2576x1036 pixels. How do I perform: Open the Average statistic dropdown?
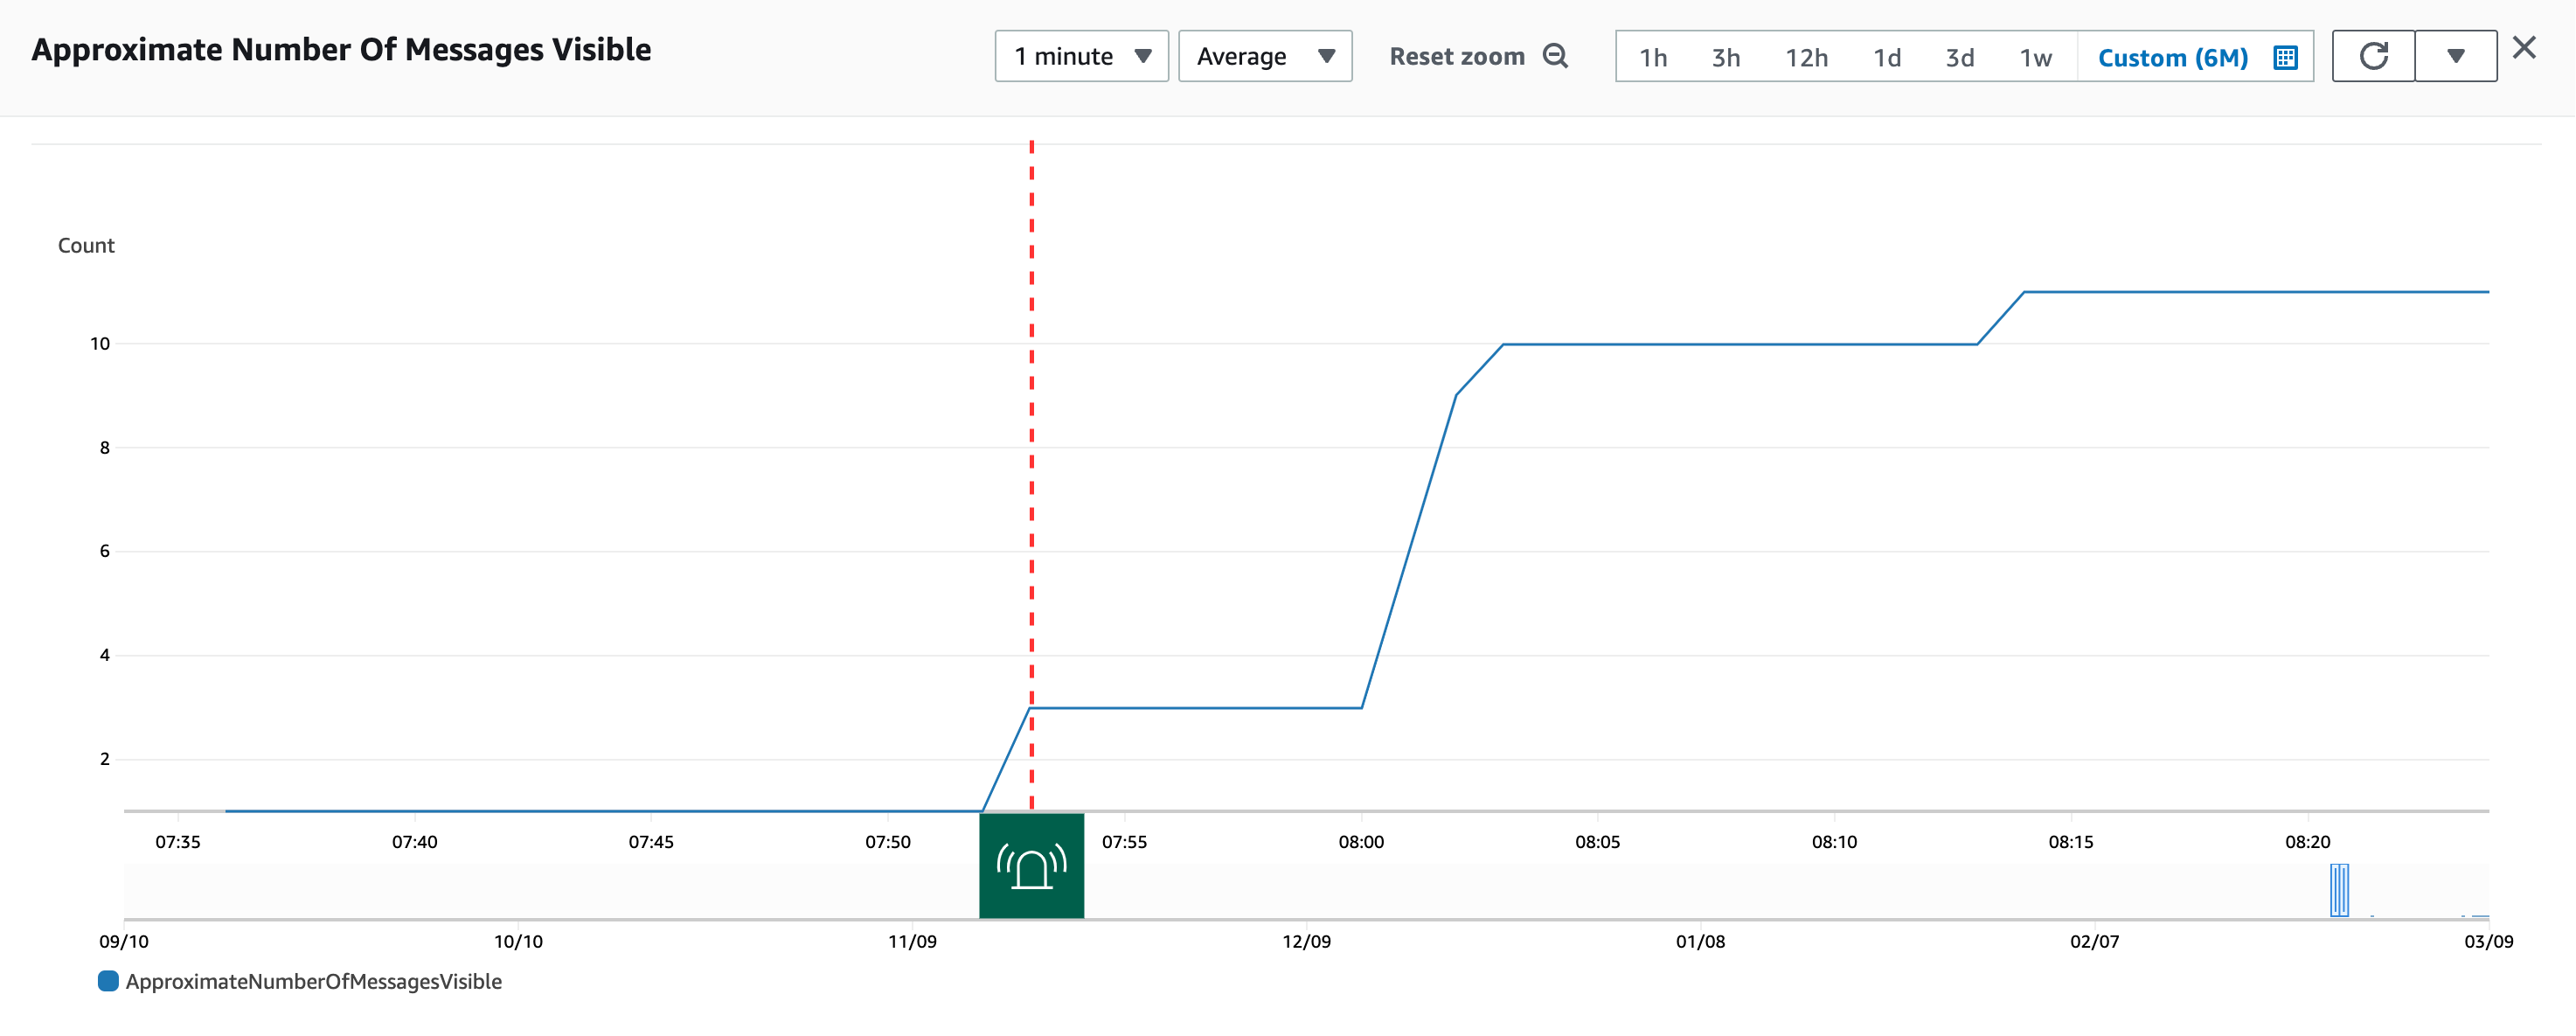pyautogui.click(x=1265, y=56)
